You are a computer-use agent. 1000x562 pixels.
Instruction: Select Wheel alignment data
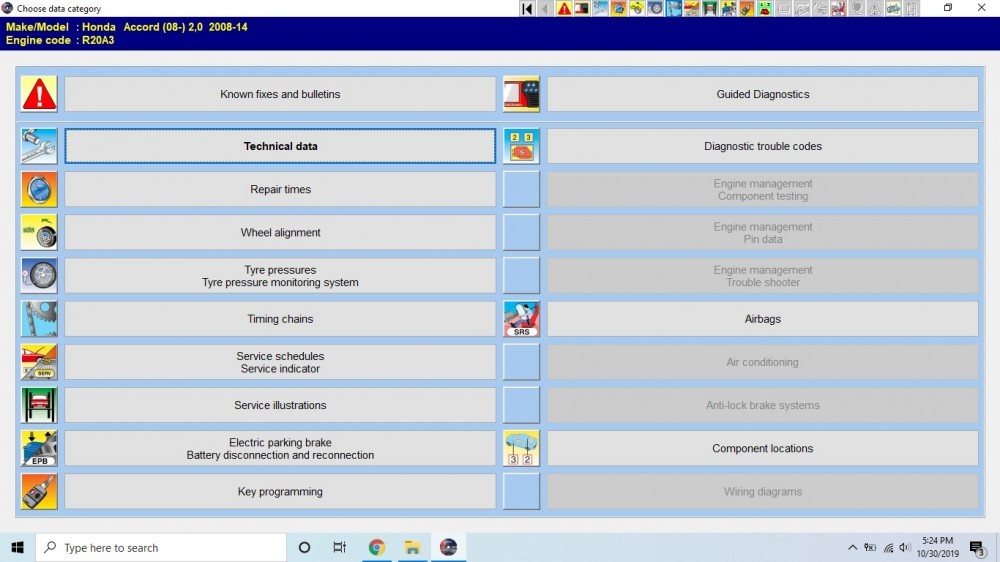(280, 232)
